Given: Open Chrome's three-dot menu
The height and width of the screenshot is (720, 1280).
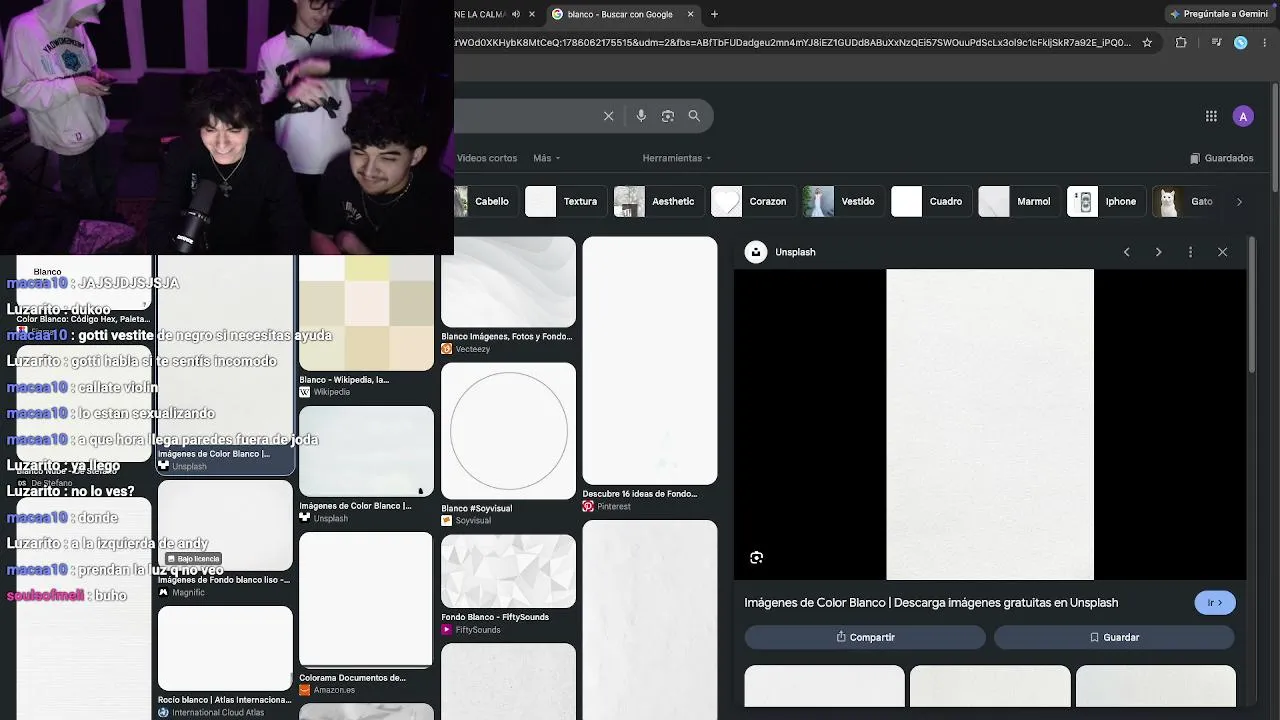Looking at the screenshot, I should tap(1265, 43).
